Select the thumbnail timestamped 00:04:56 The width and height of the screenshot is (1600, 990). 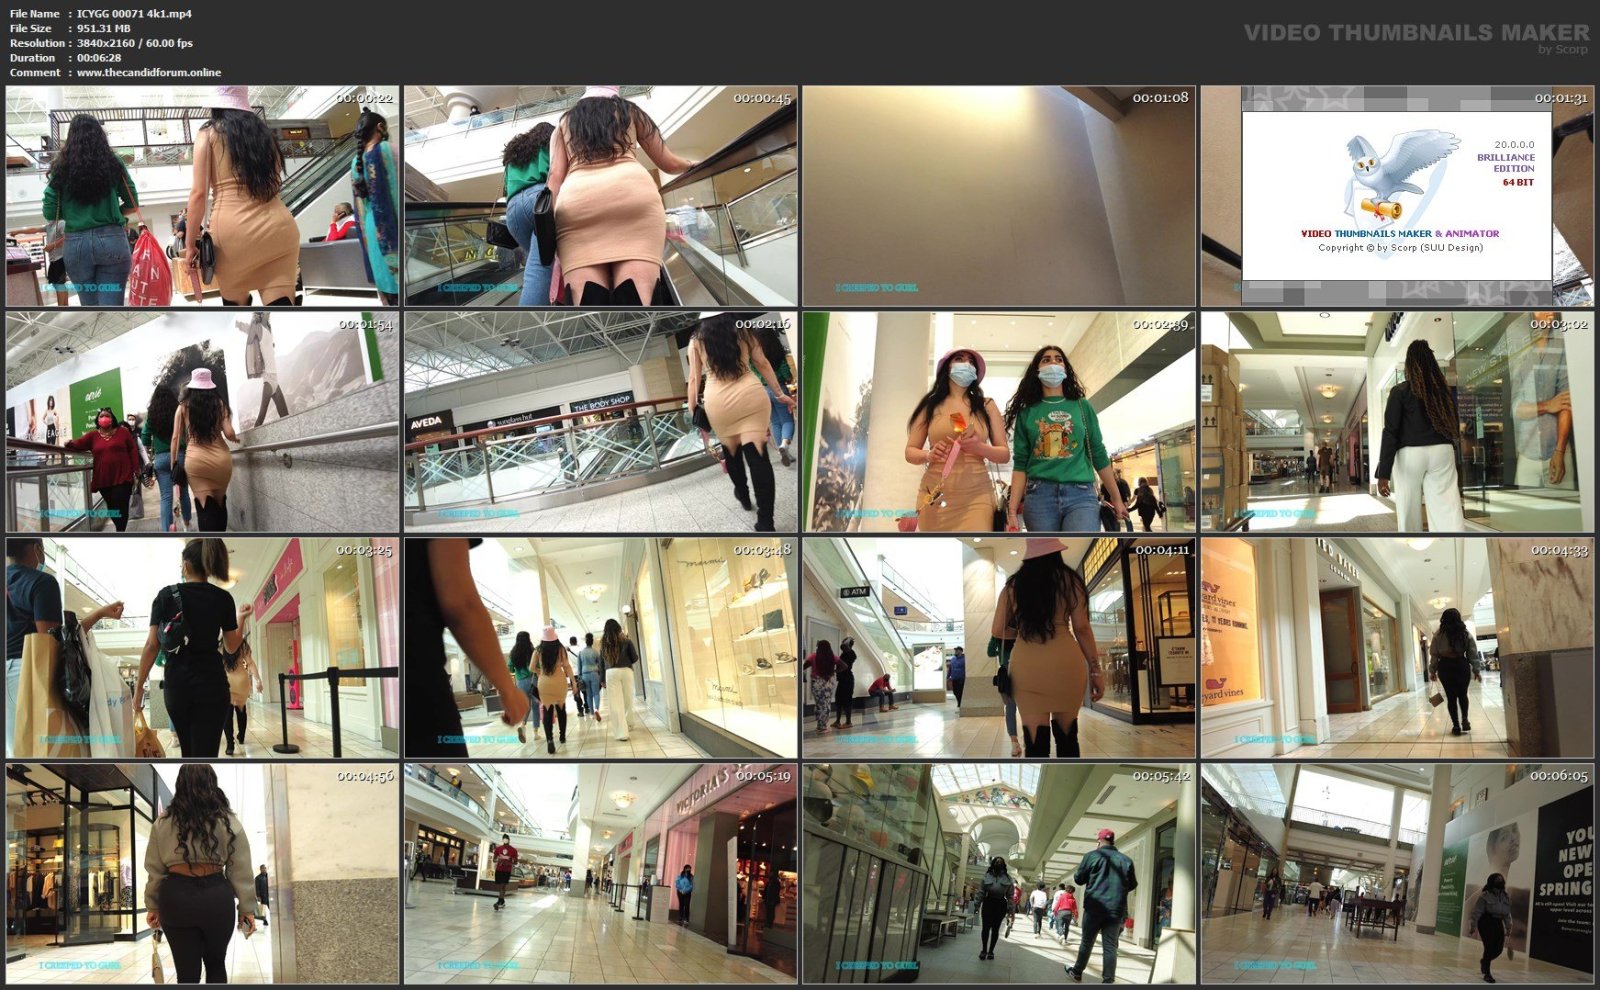[x=202, y=874]
